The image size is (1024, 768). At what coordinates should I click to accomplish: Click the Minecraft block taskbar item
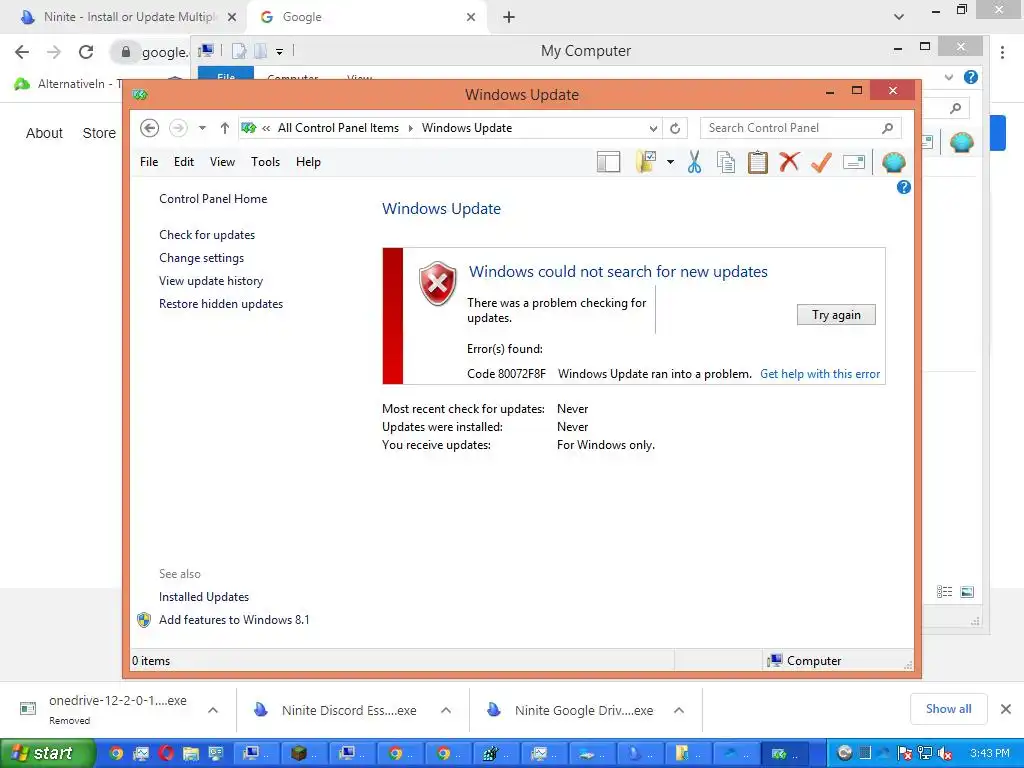[303, 754]
